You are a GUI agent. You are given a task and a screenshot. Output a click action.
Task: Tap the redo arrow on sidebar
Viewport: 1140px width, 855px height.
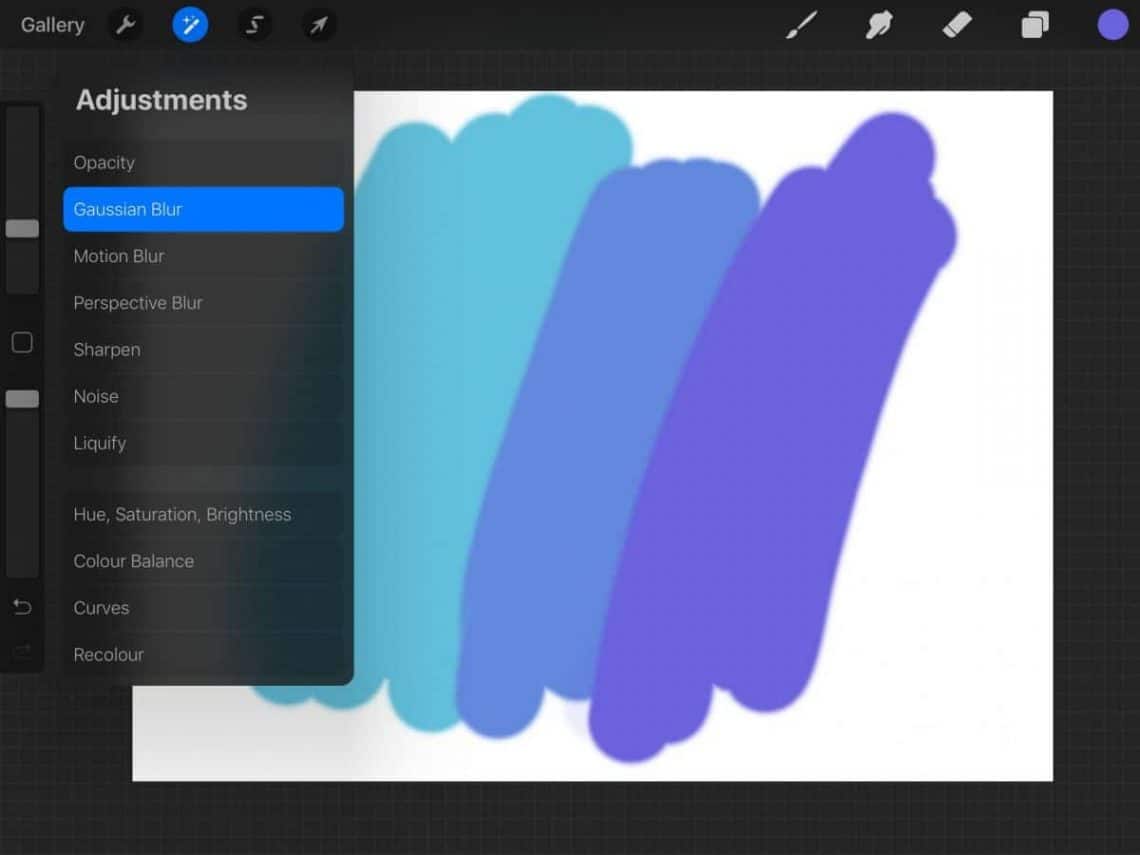23,649
